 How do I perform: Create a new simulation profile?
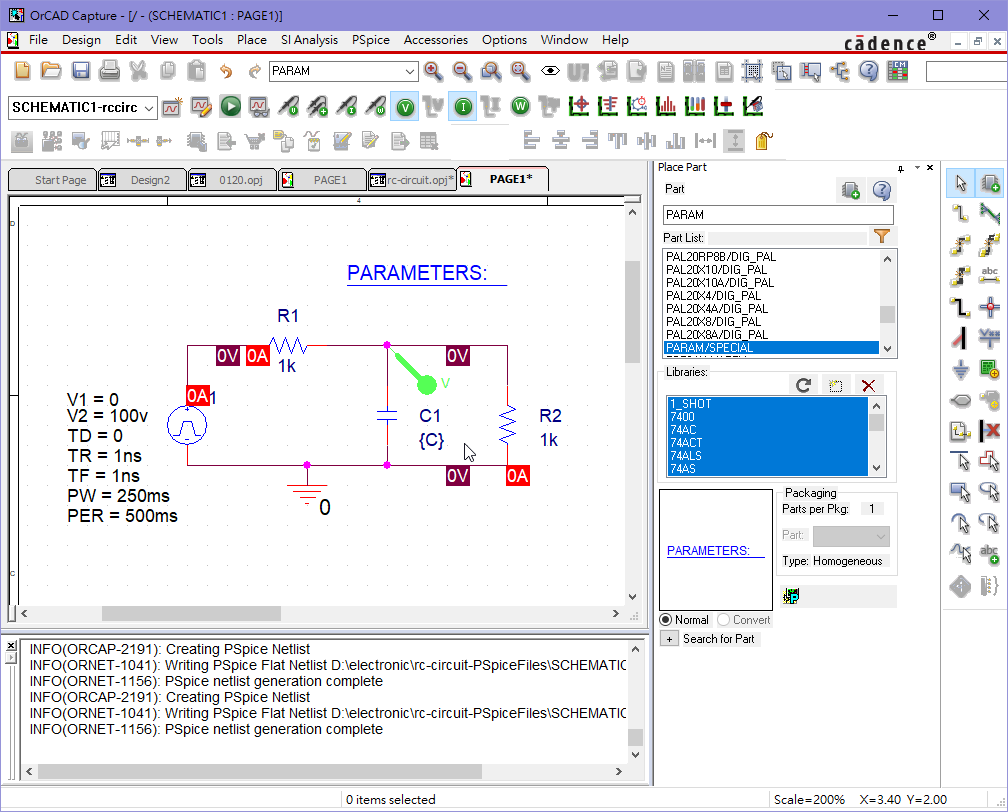pos(172,107)
